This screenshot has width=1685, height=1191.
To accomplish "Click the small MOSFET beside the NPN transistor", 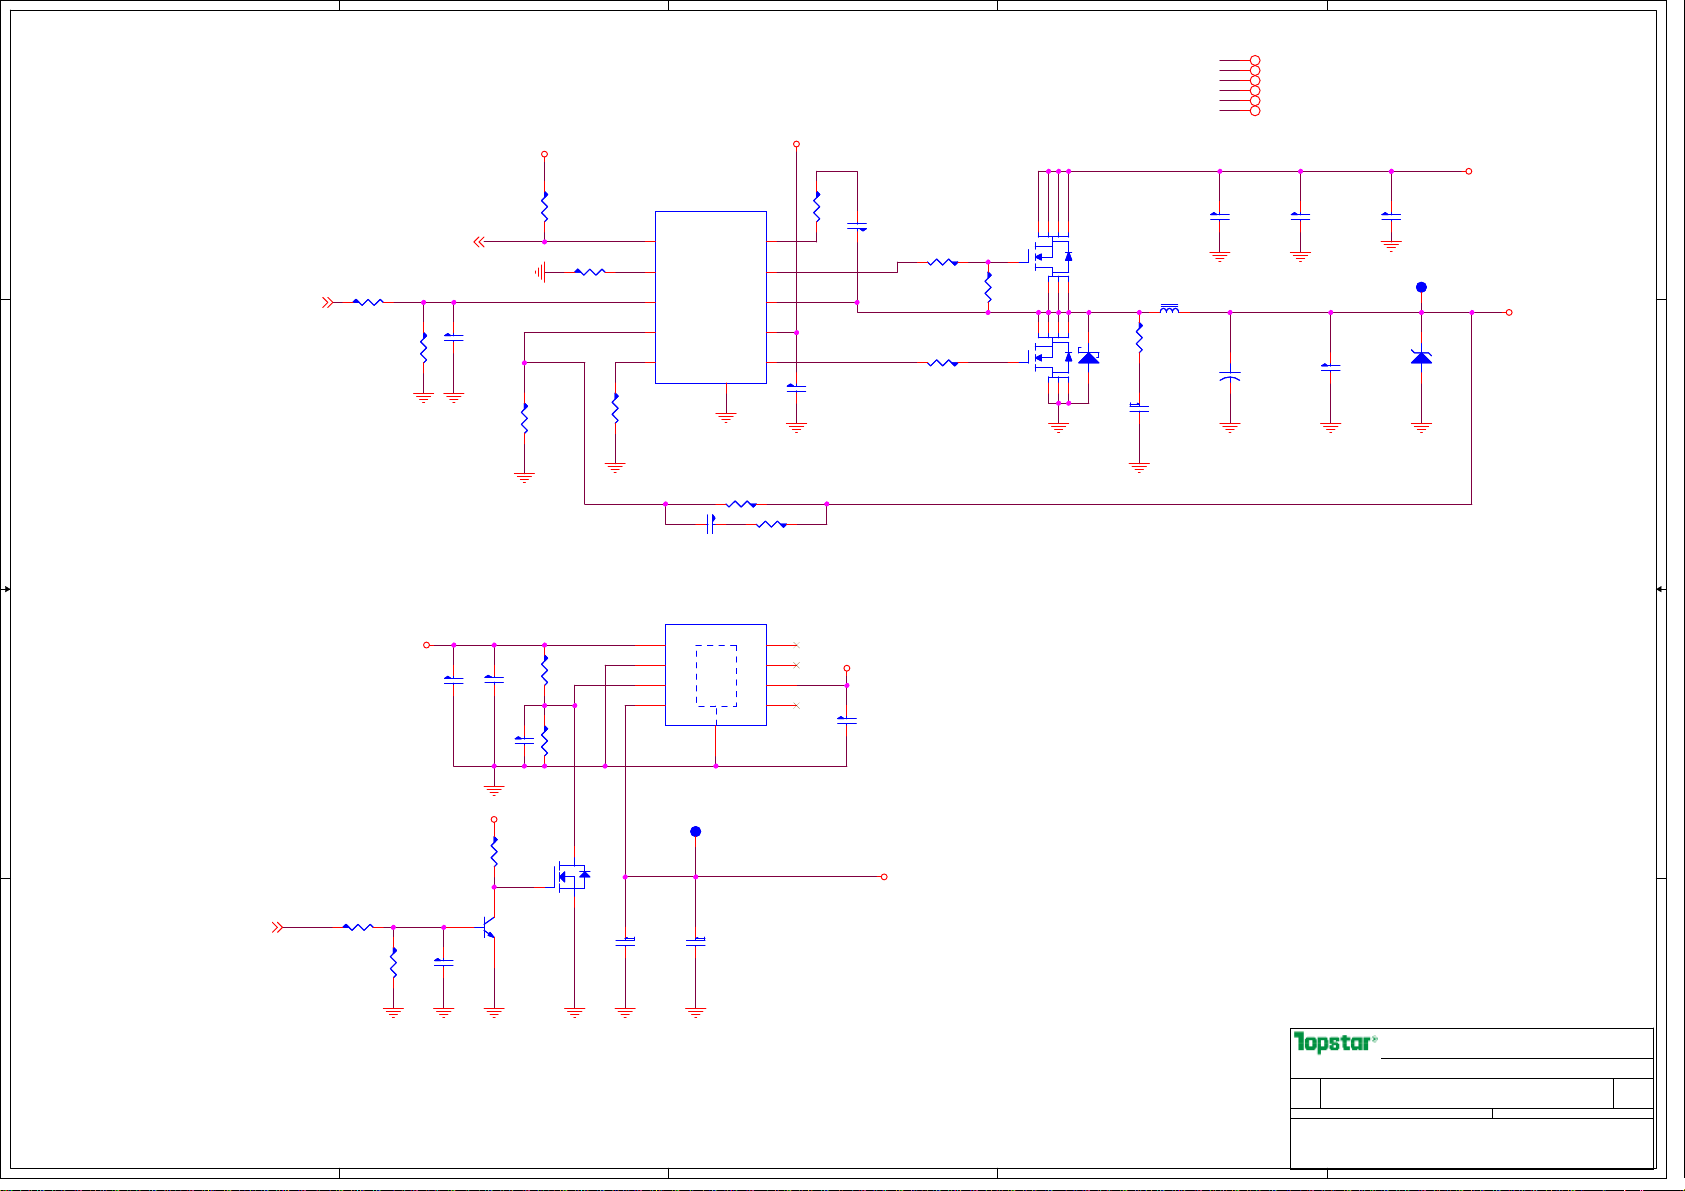I will 572,877.
